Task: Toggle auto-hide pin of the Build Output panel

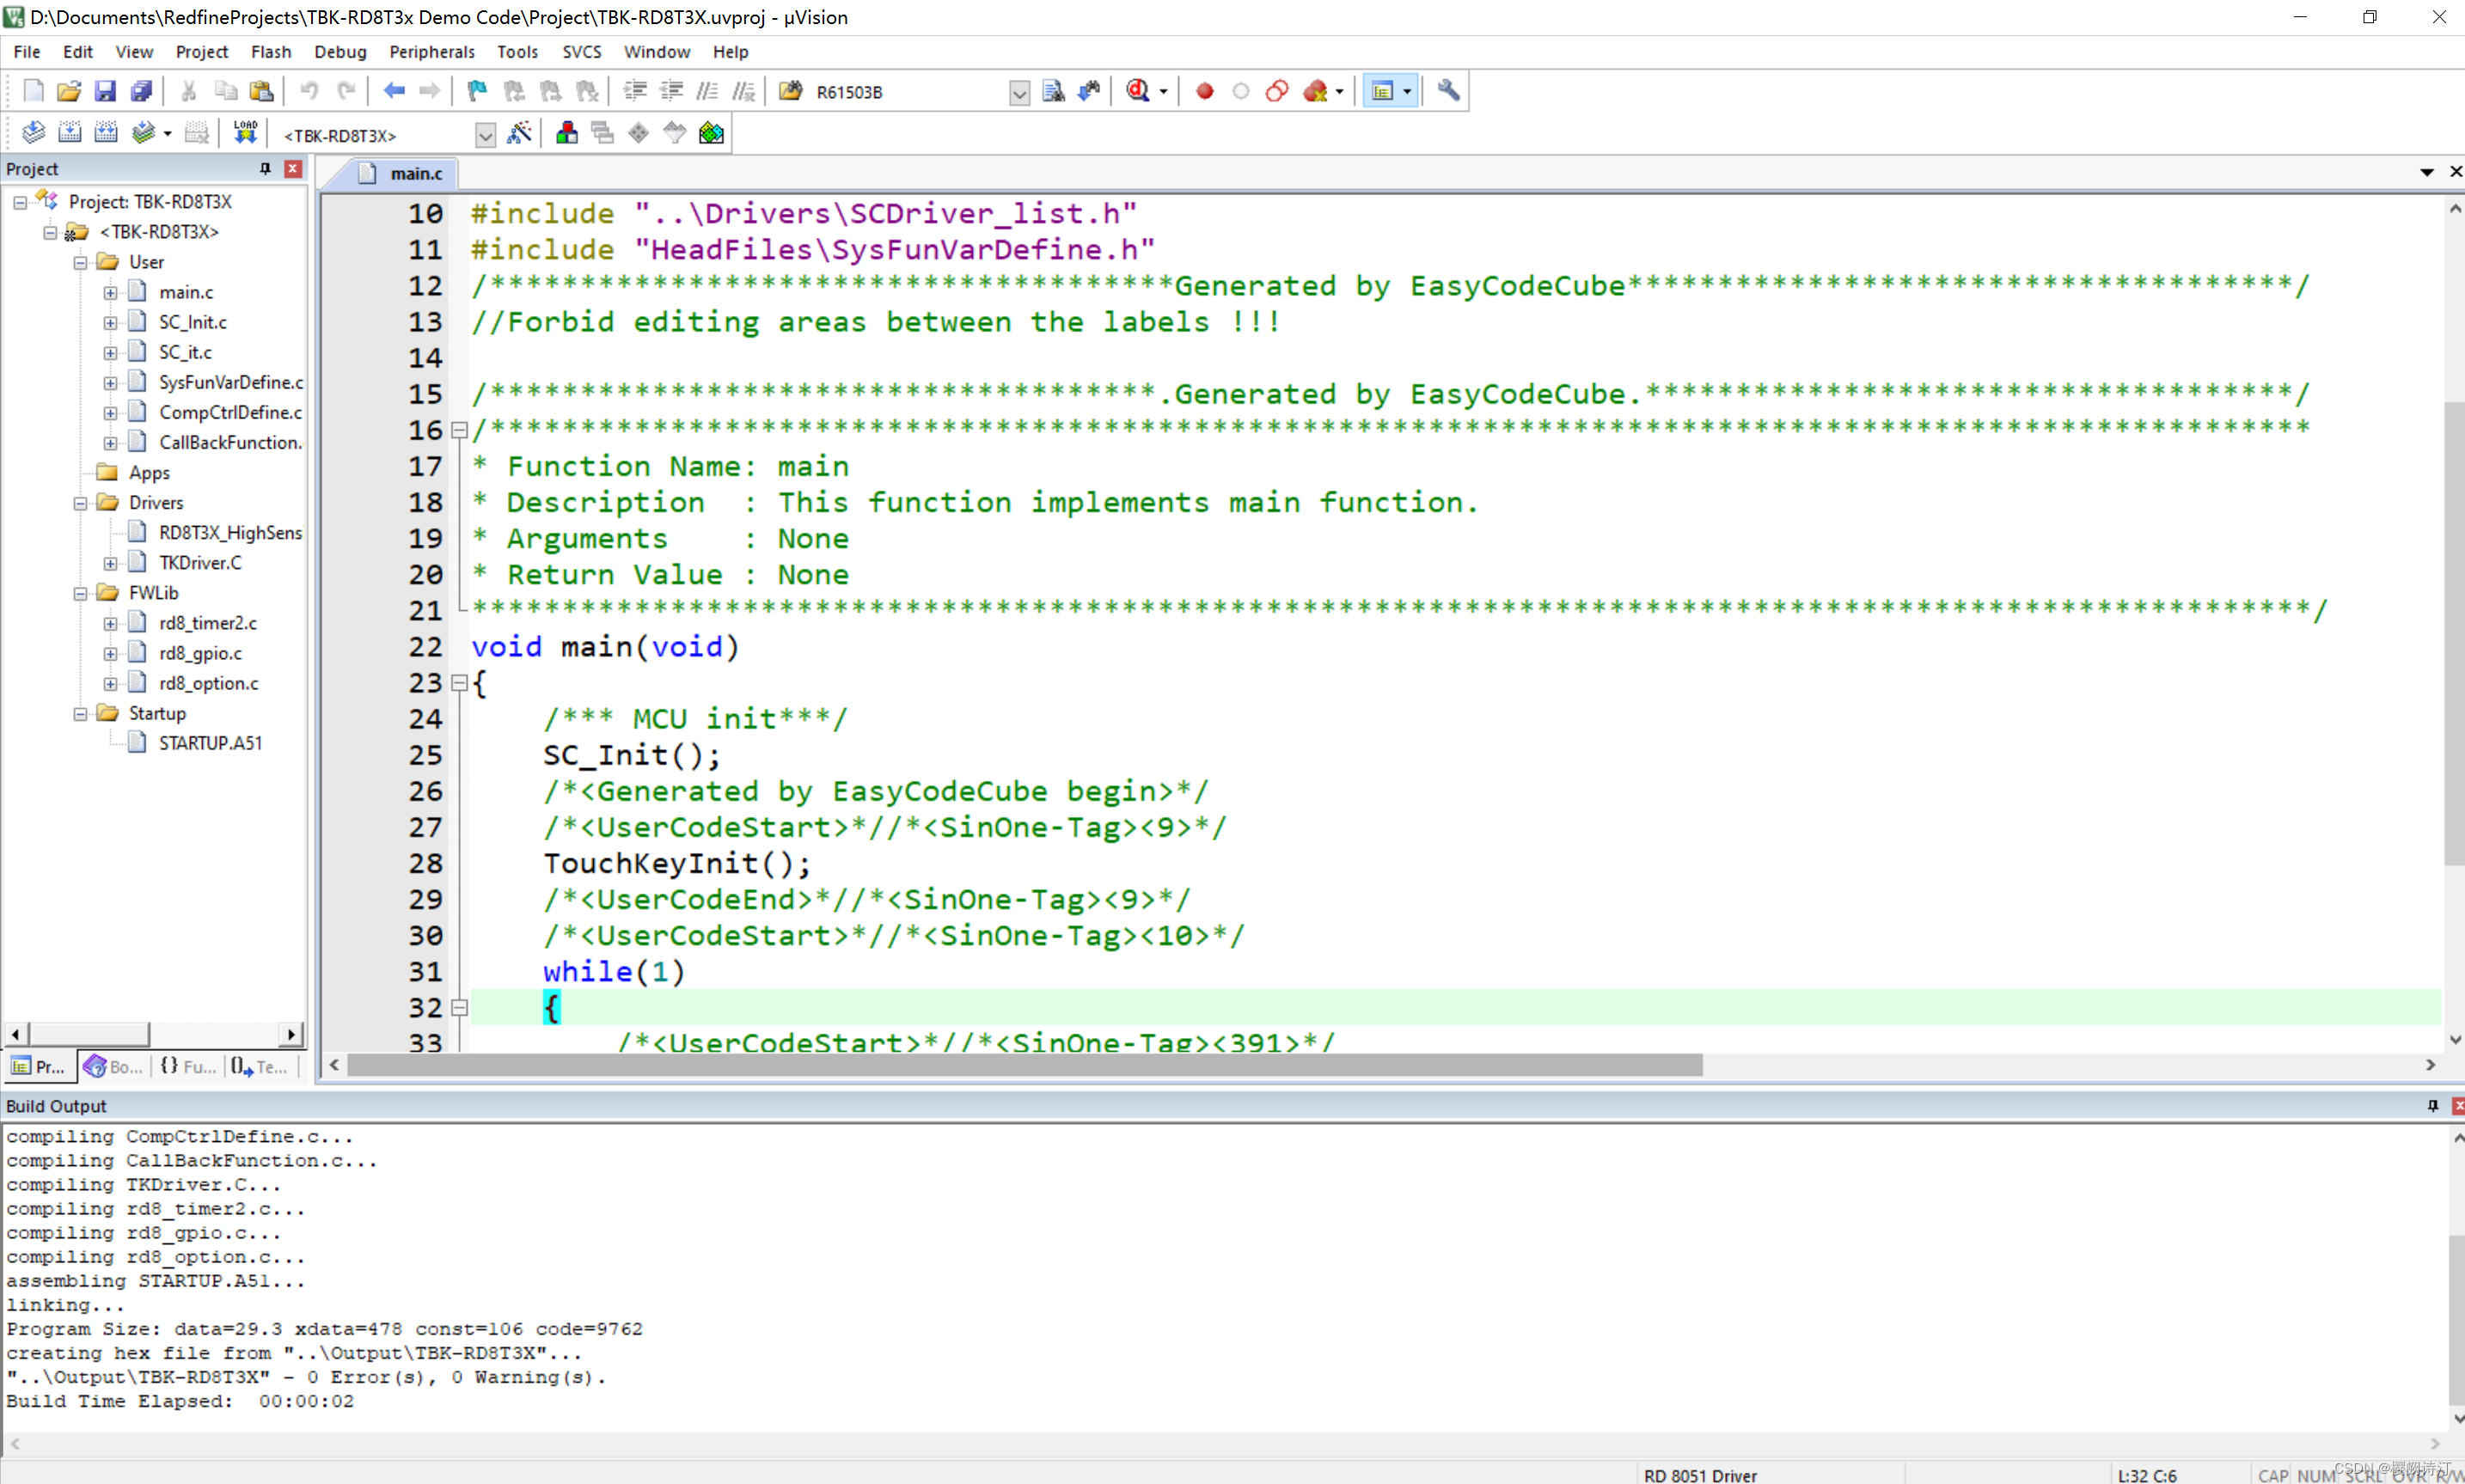Action: pos(2433,1105)
